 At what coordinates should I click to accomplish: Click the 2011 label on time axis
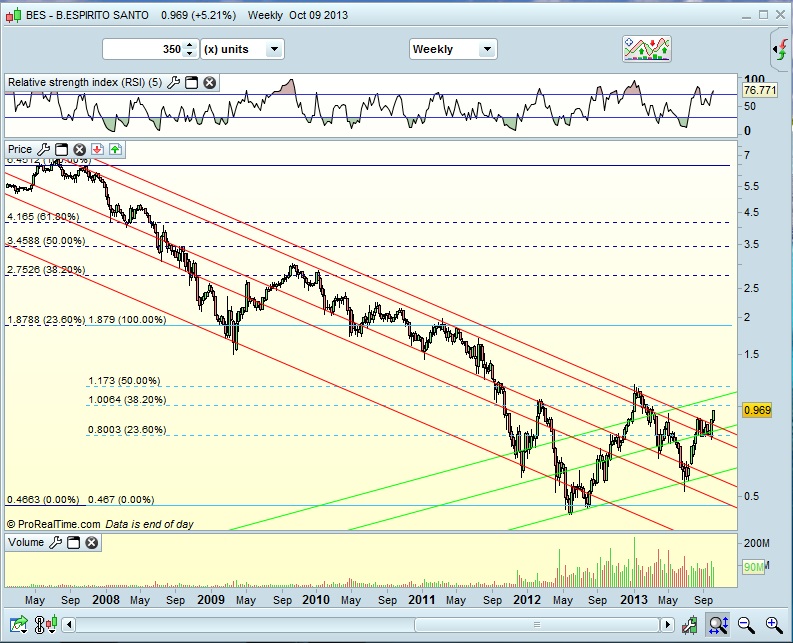422,600
